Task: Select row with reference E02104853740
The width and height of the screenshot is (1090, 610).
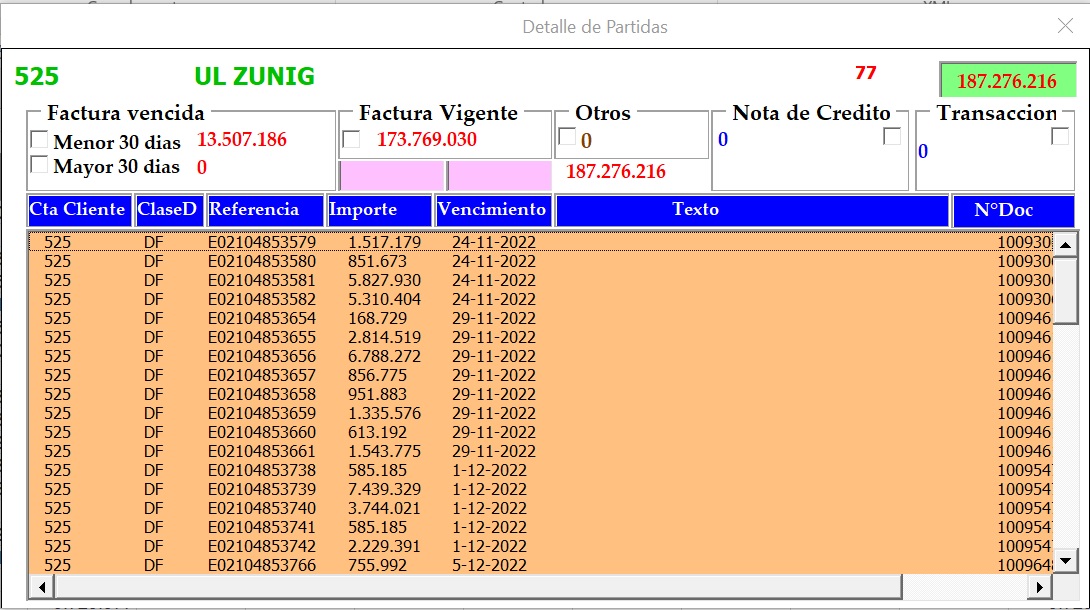Action: point(541,508)
